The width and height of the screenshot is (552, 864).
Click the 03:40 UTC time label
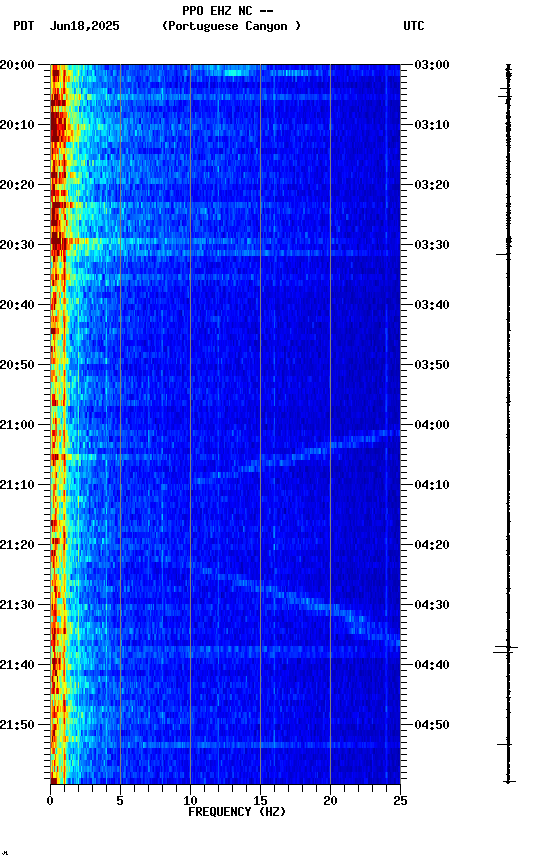click(x=432, y=305)
